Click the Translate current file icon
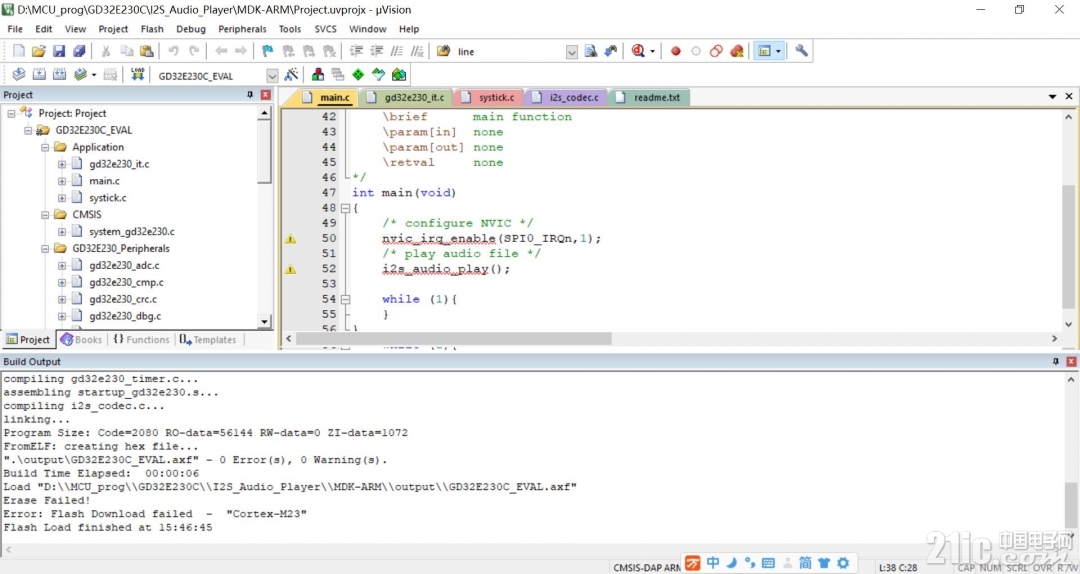This screenshot has width=1080, height=574. 19,74
